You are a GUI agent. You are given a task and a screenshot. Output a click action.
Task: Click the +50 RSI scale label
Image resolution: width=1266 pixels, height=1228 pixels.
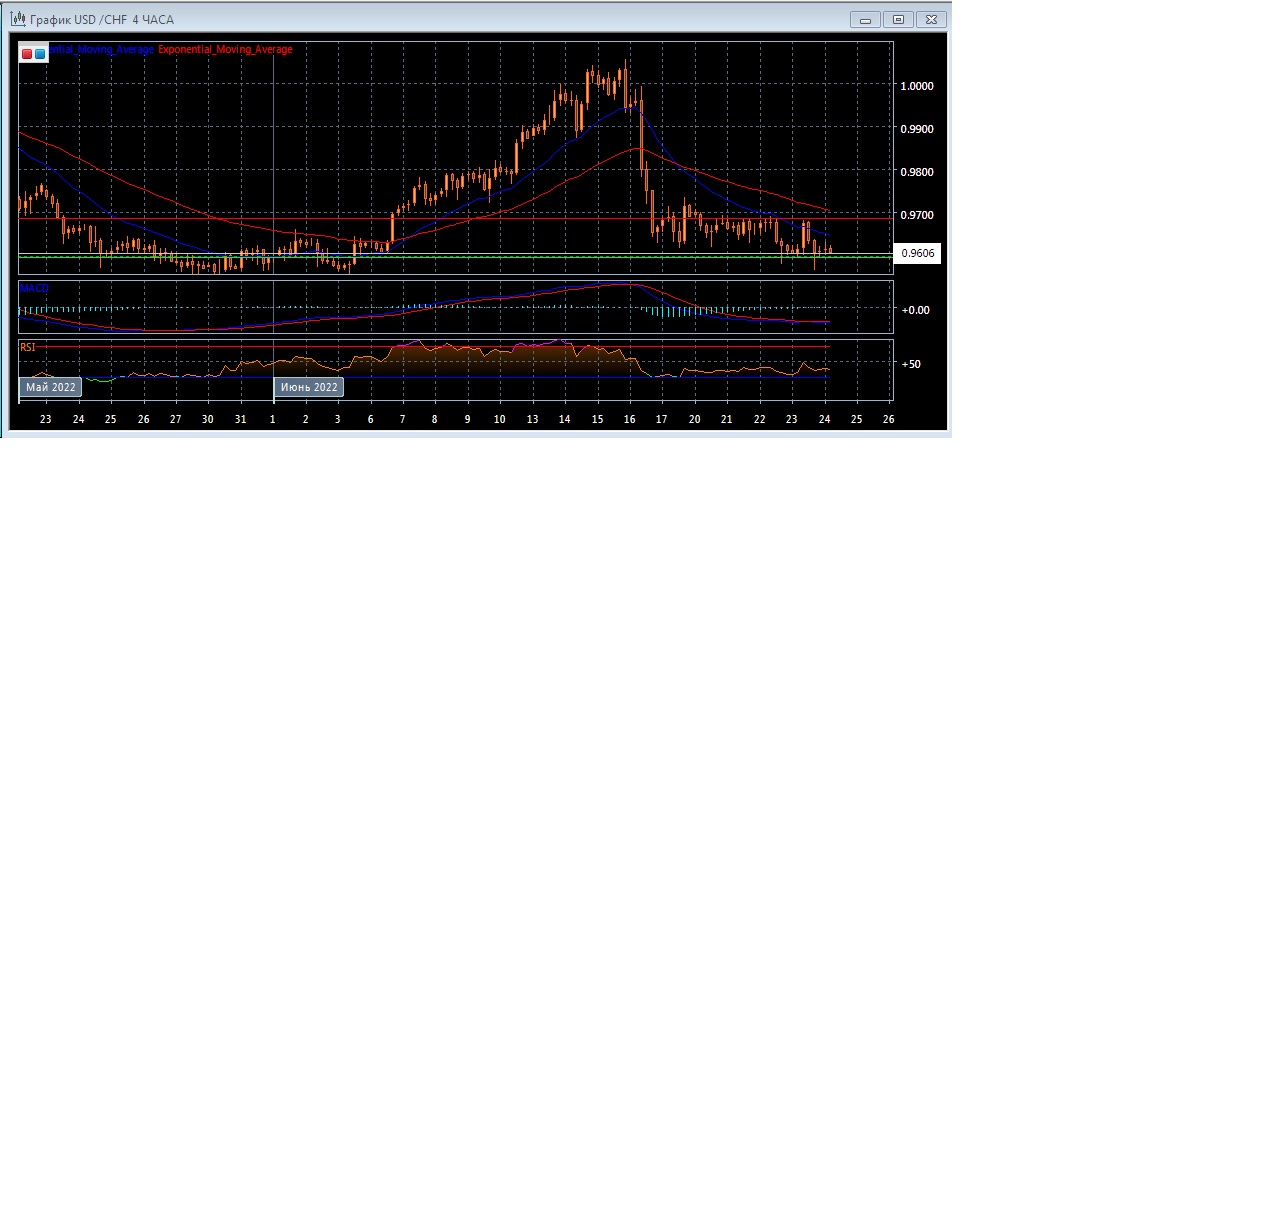911,364
